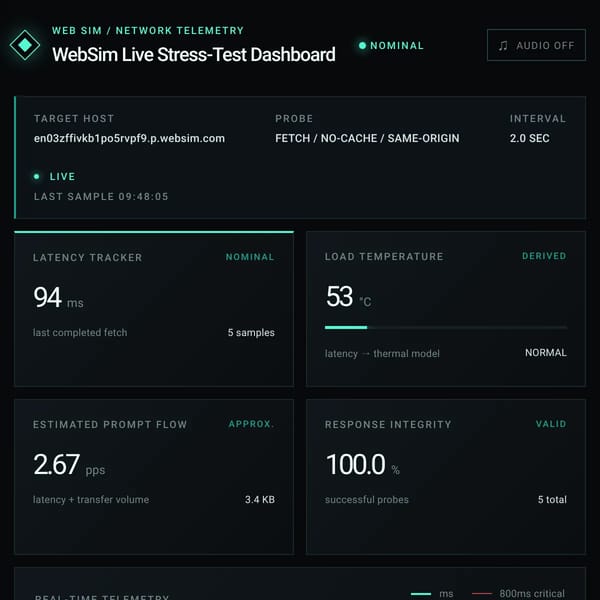The width and height of the screenshot is (600, 600).
Task: Click the green NOMINAL status dot in header
Action: pos(362,46)
